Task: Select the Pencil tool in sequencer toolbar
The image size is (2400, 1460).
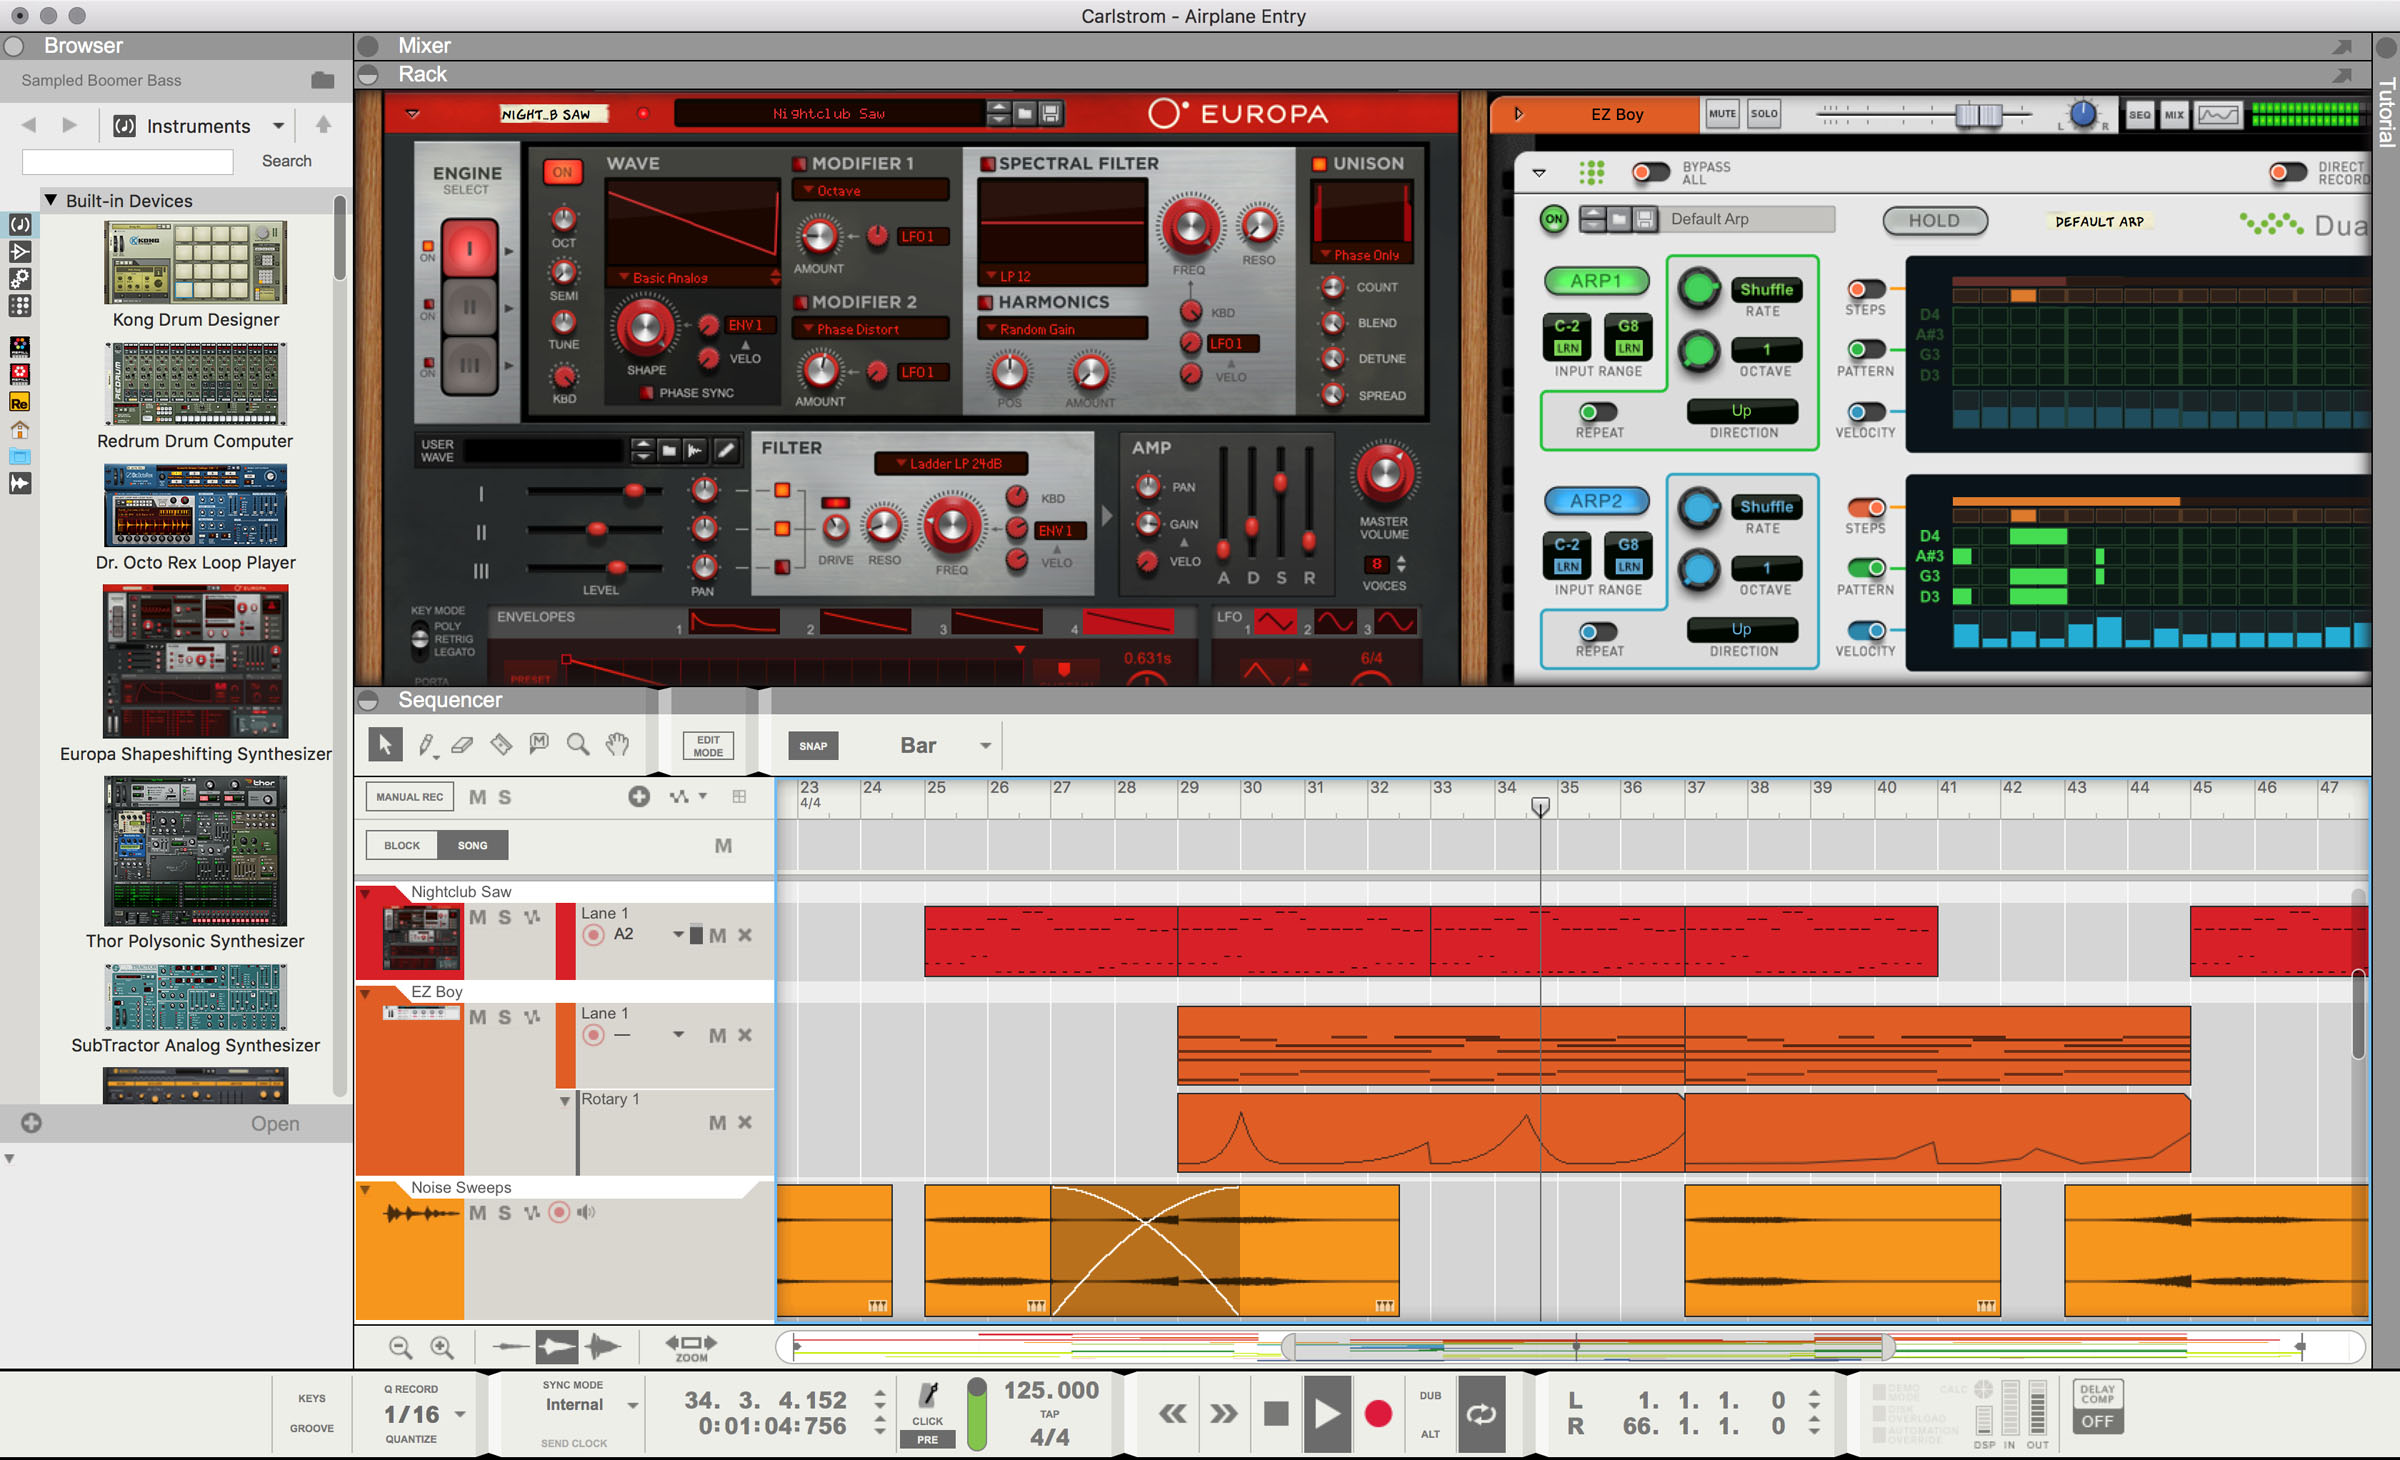Action: tap(426, 744)
